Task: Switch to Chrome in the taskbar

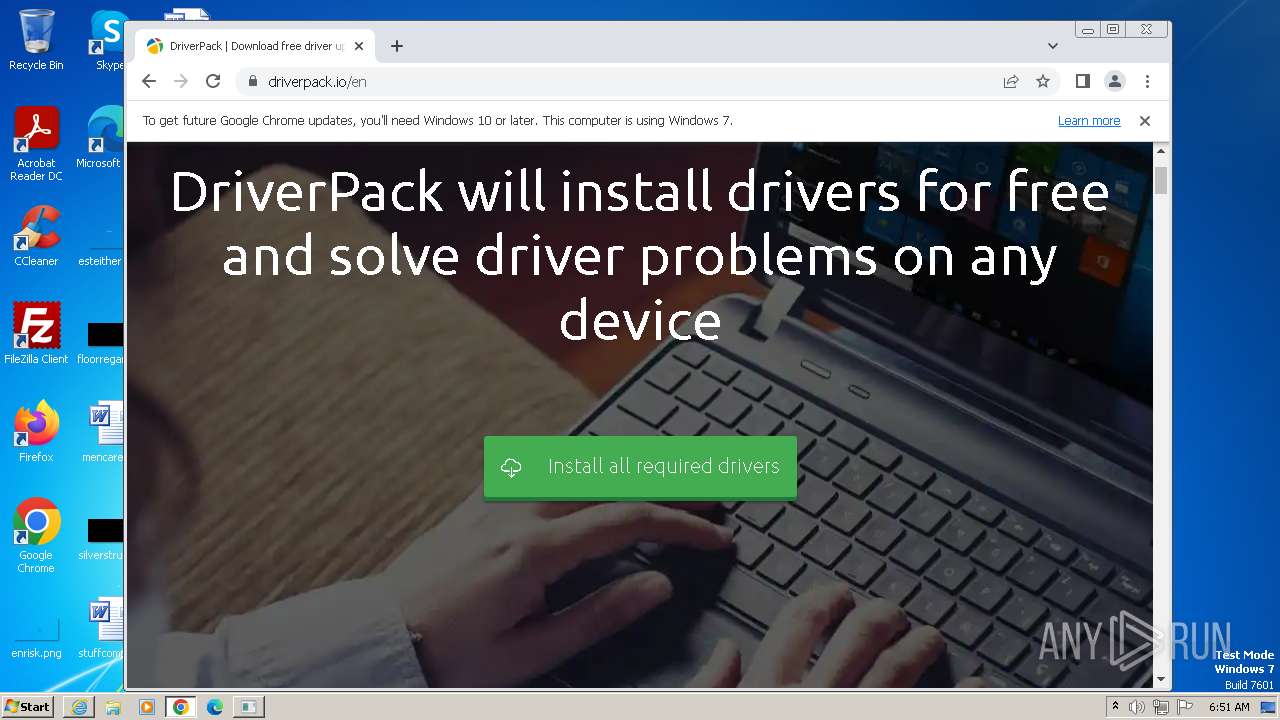Action: (x=181, y=707)
